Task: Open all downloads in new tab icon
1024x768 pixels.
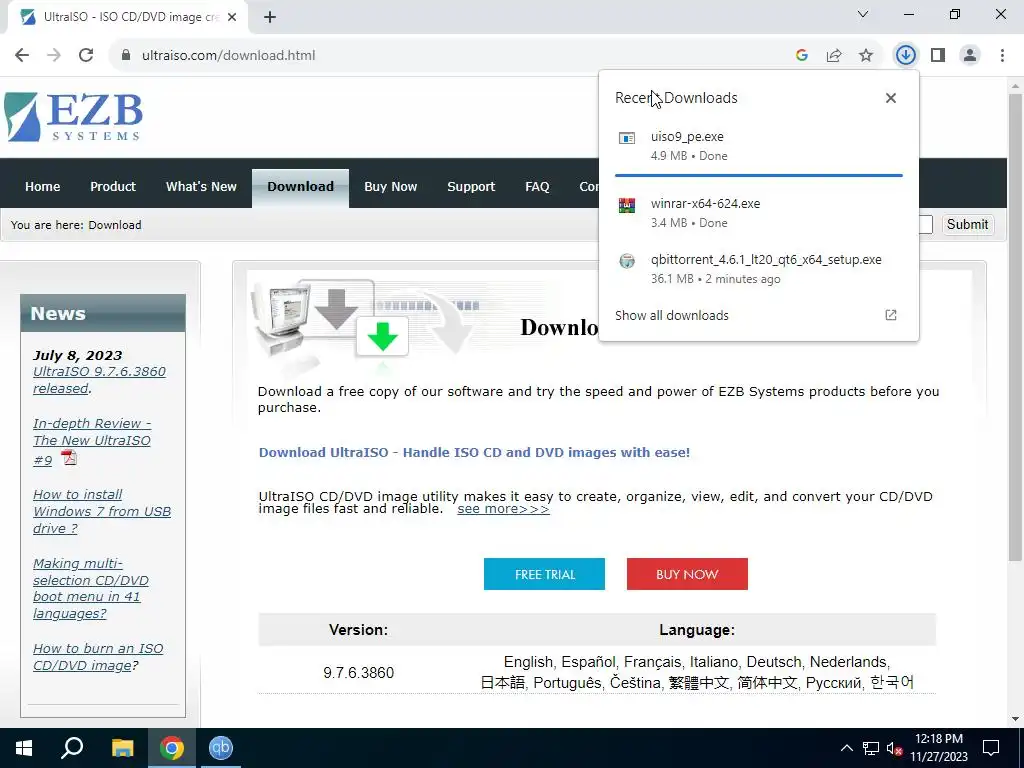Action: [891, 315]
